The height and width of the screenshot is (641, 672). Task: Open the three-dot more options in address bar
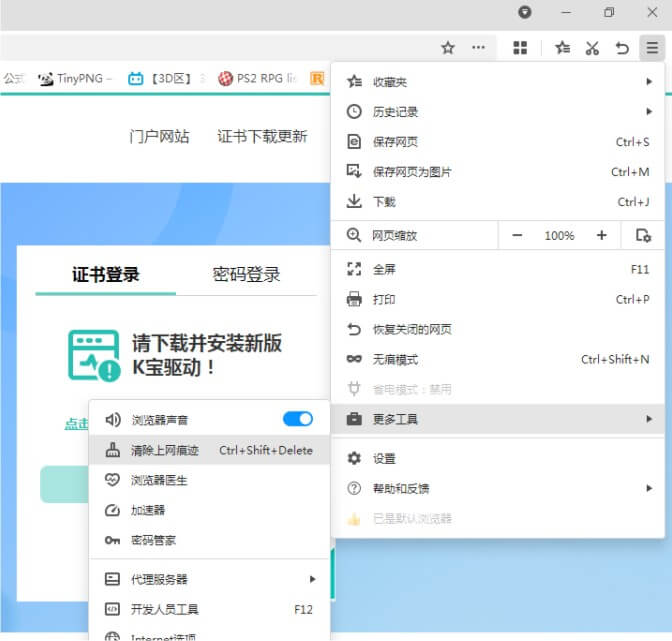(478, 48)
